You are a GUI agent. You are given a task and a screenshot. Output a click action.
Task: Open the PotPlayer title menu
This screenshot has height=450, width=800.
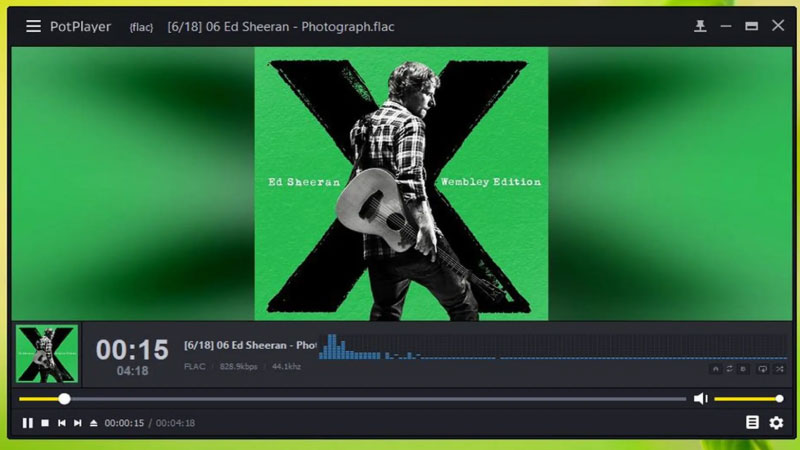(x=81, y=26)
